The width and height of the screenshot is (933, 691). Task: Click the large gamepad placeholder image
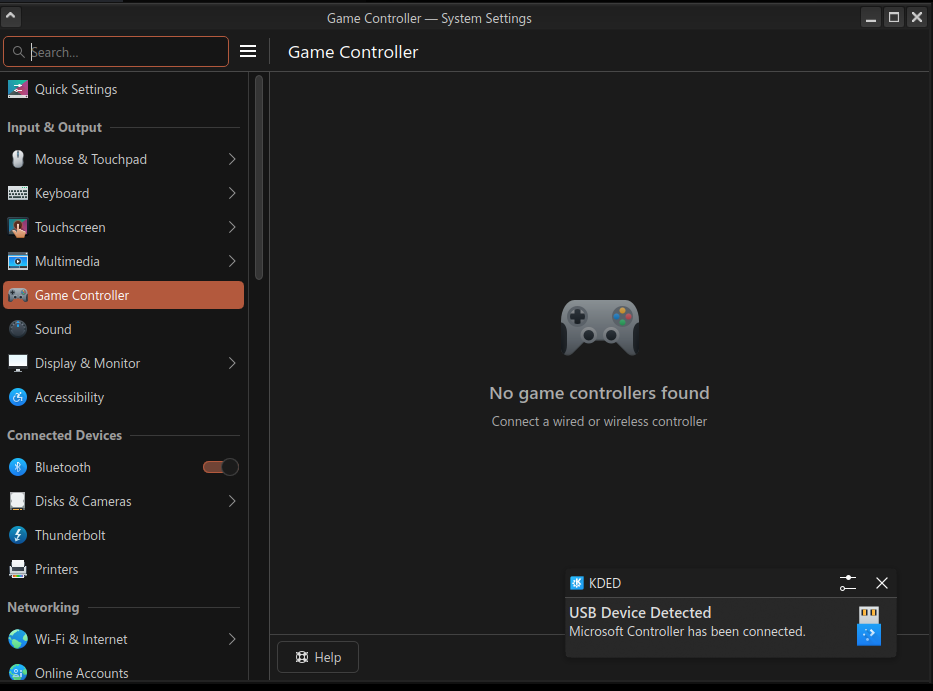click(599, 327)
